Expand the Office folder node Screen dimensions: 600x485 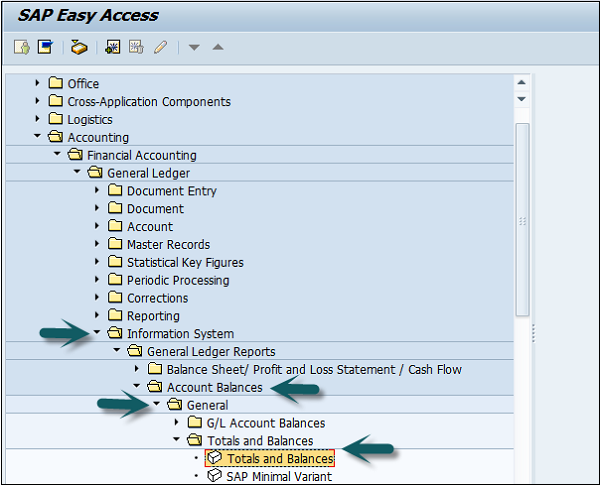click(x=38, y=83)
